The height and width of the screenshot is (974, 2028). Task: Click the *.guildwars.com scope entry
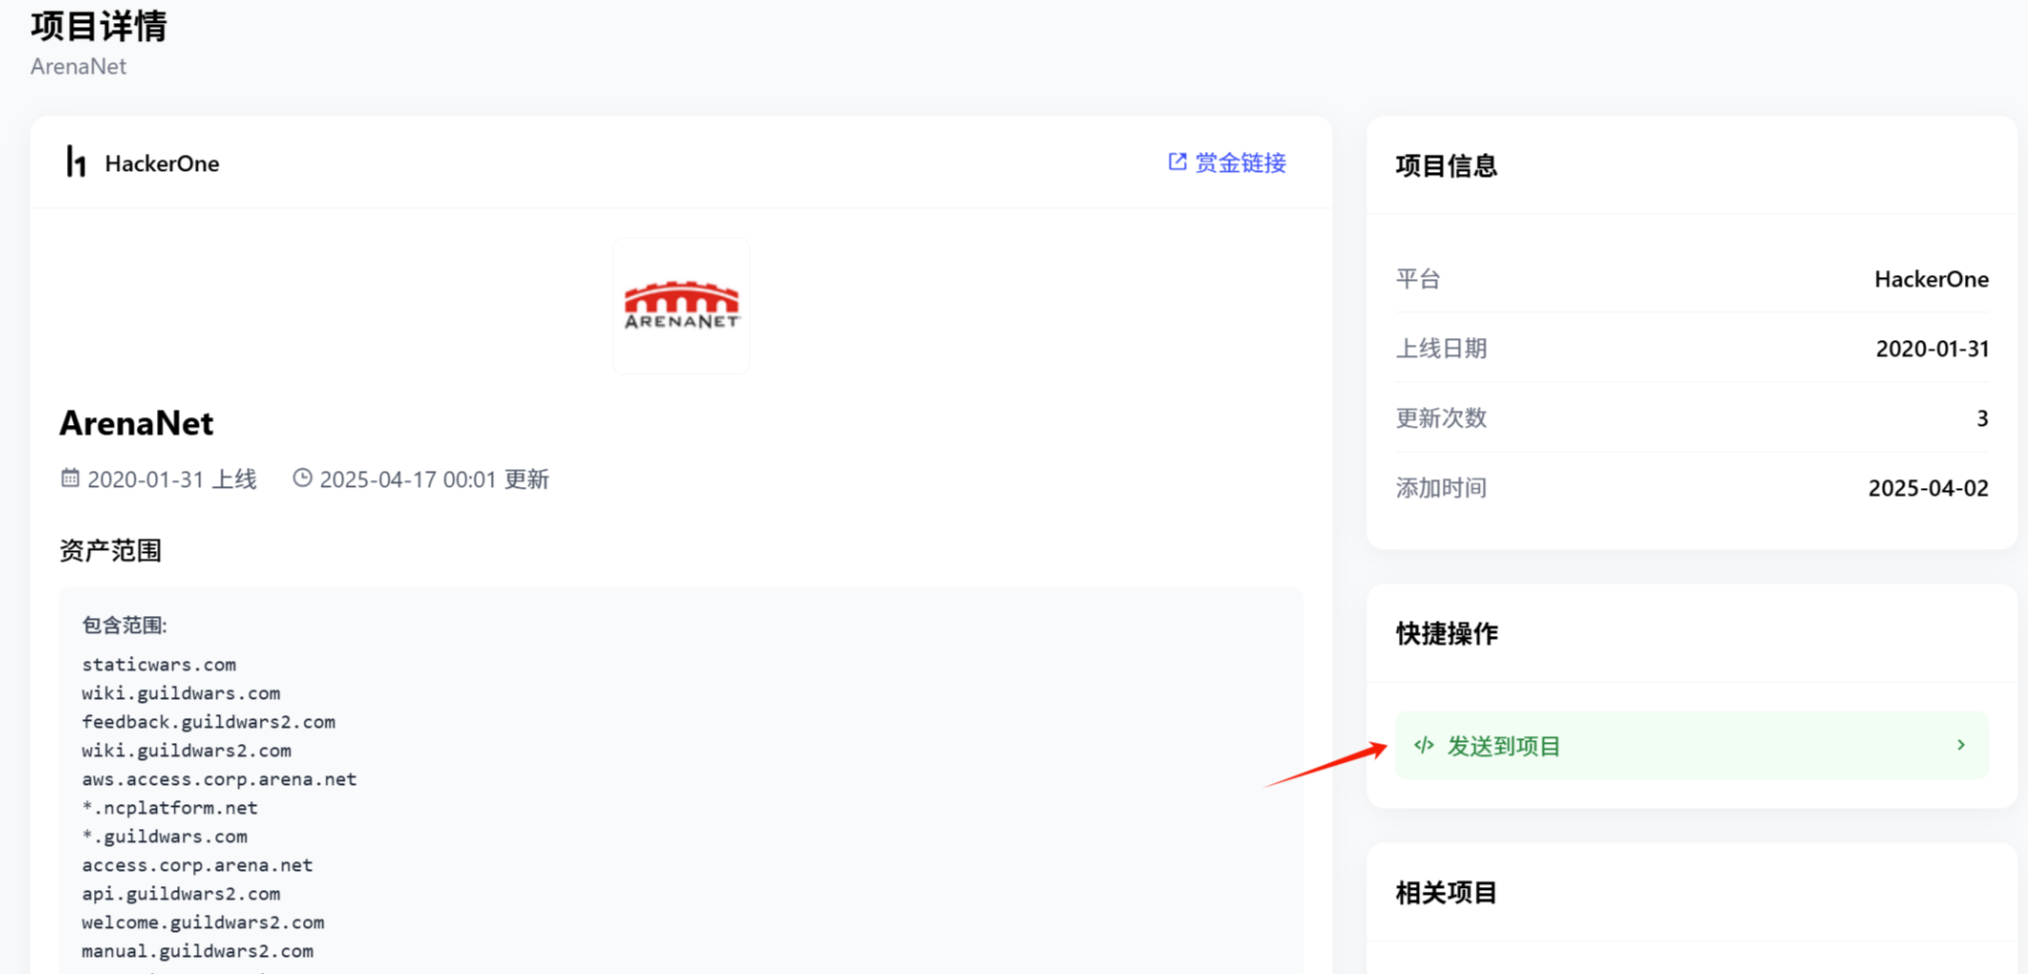coord(164,836)
